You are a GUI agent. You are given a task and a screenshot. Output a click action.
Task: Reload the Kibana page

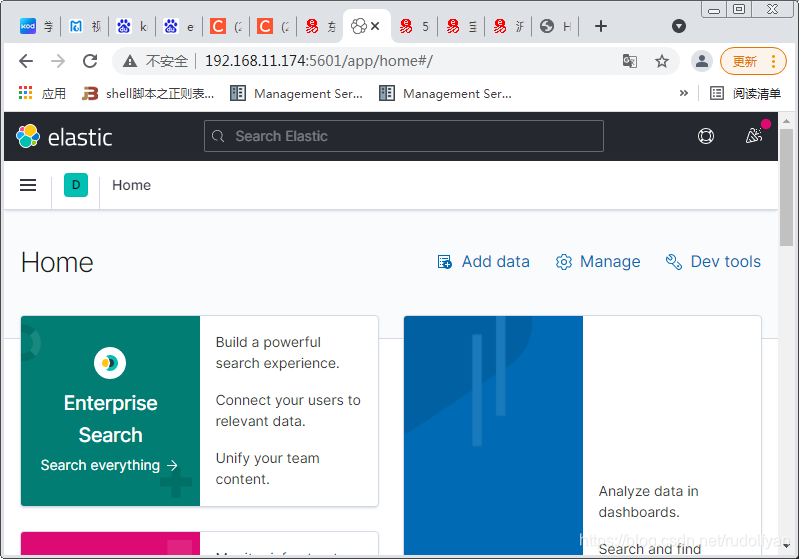(x=90, y=61)
